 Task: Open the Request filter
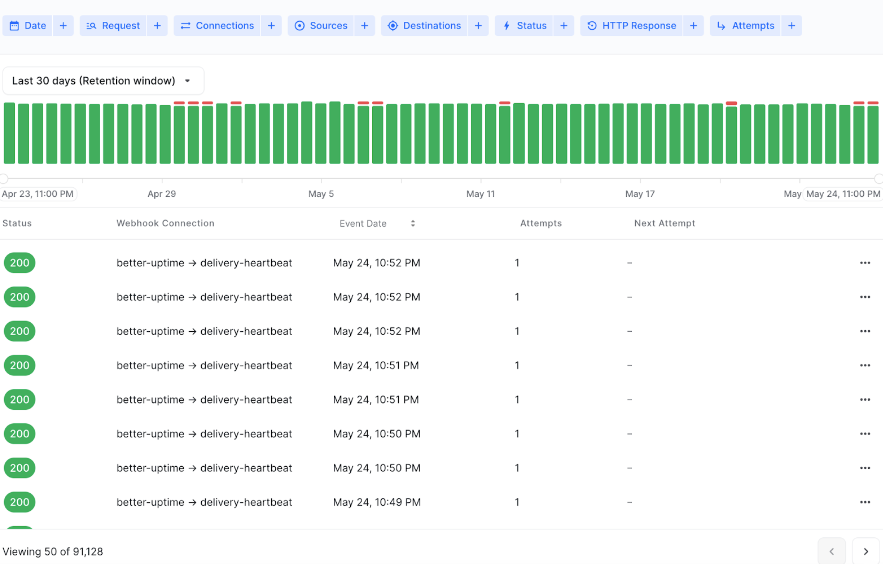[113, 25]
